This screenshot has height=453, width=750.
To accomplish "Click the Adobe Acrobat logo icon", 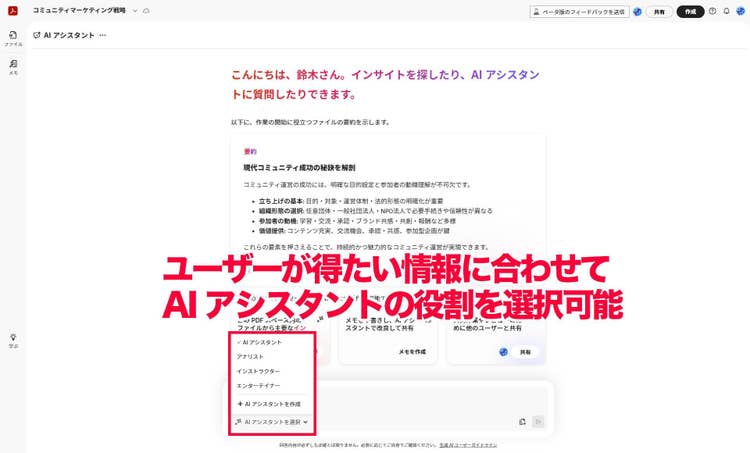I will pos(13,11).
